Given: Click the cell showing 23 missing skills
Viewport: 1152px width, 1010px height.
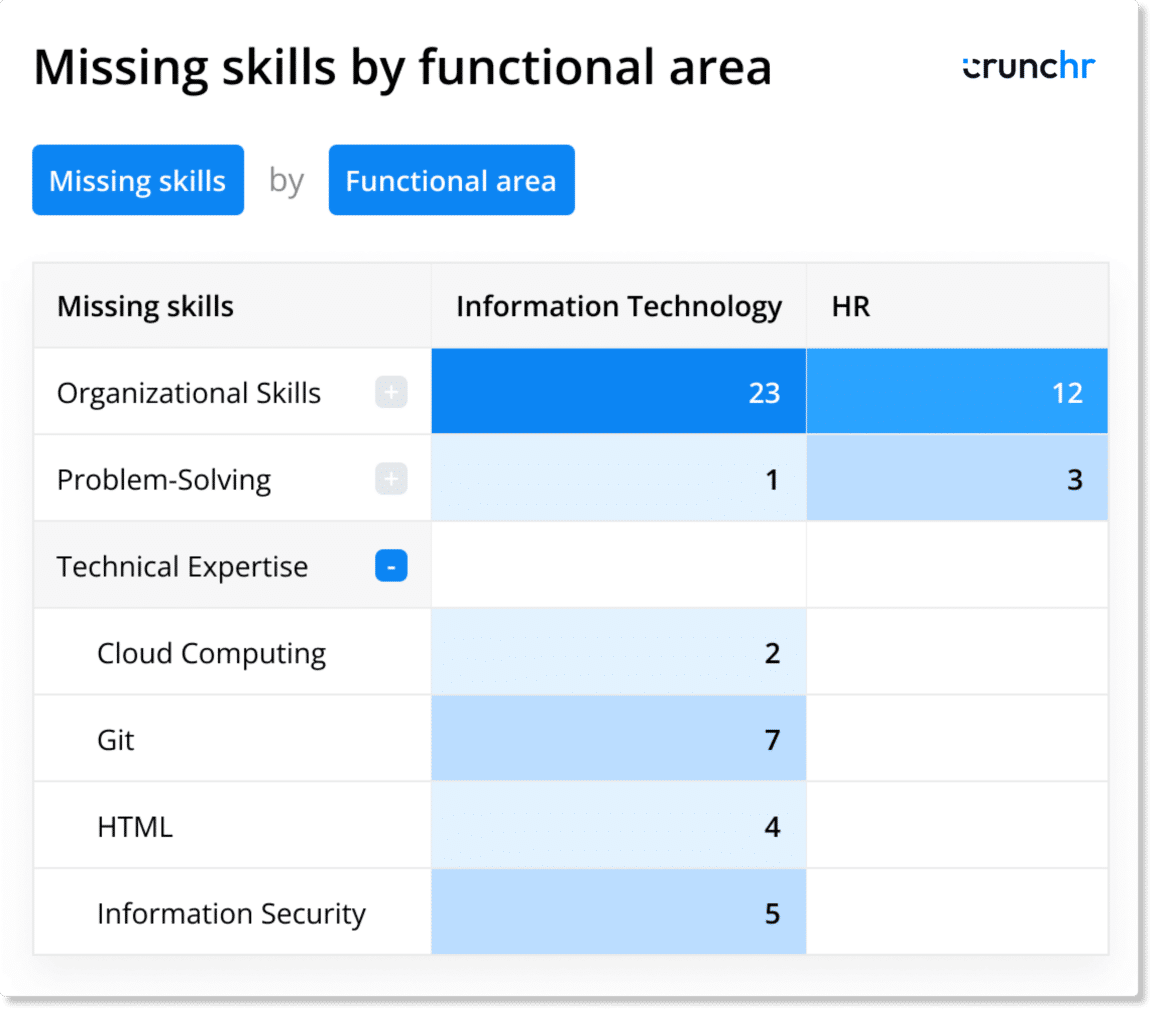Looking at the screenshot, I should coord(618,392).
